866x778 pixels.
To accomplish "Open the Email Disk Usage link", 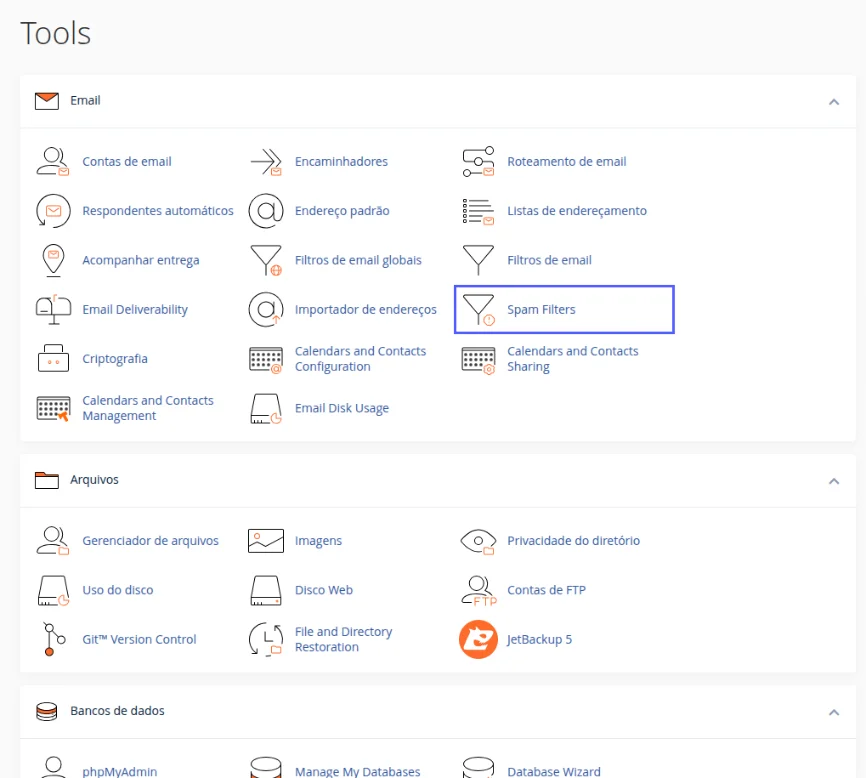I will [342, 408].
